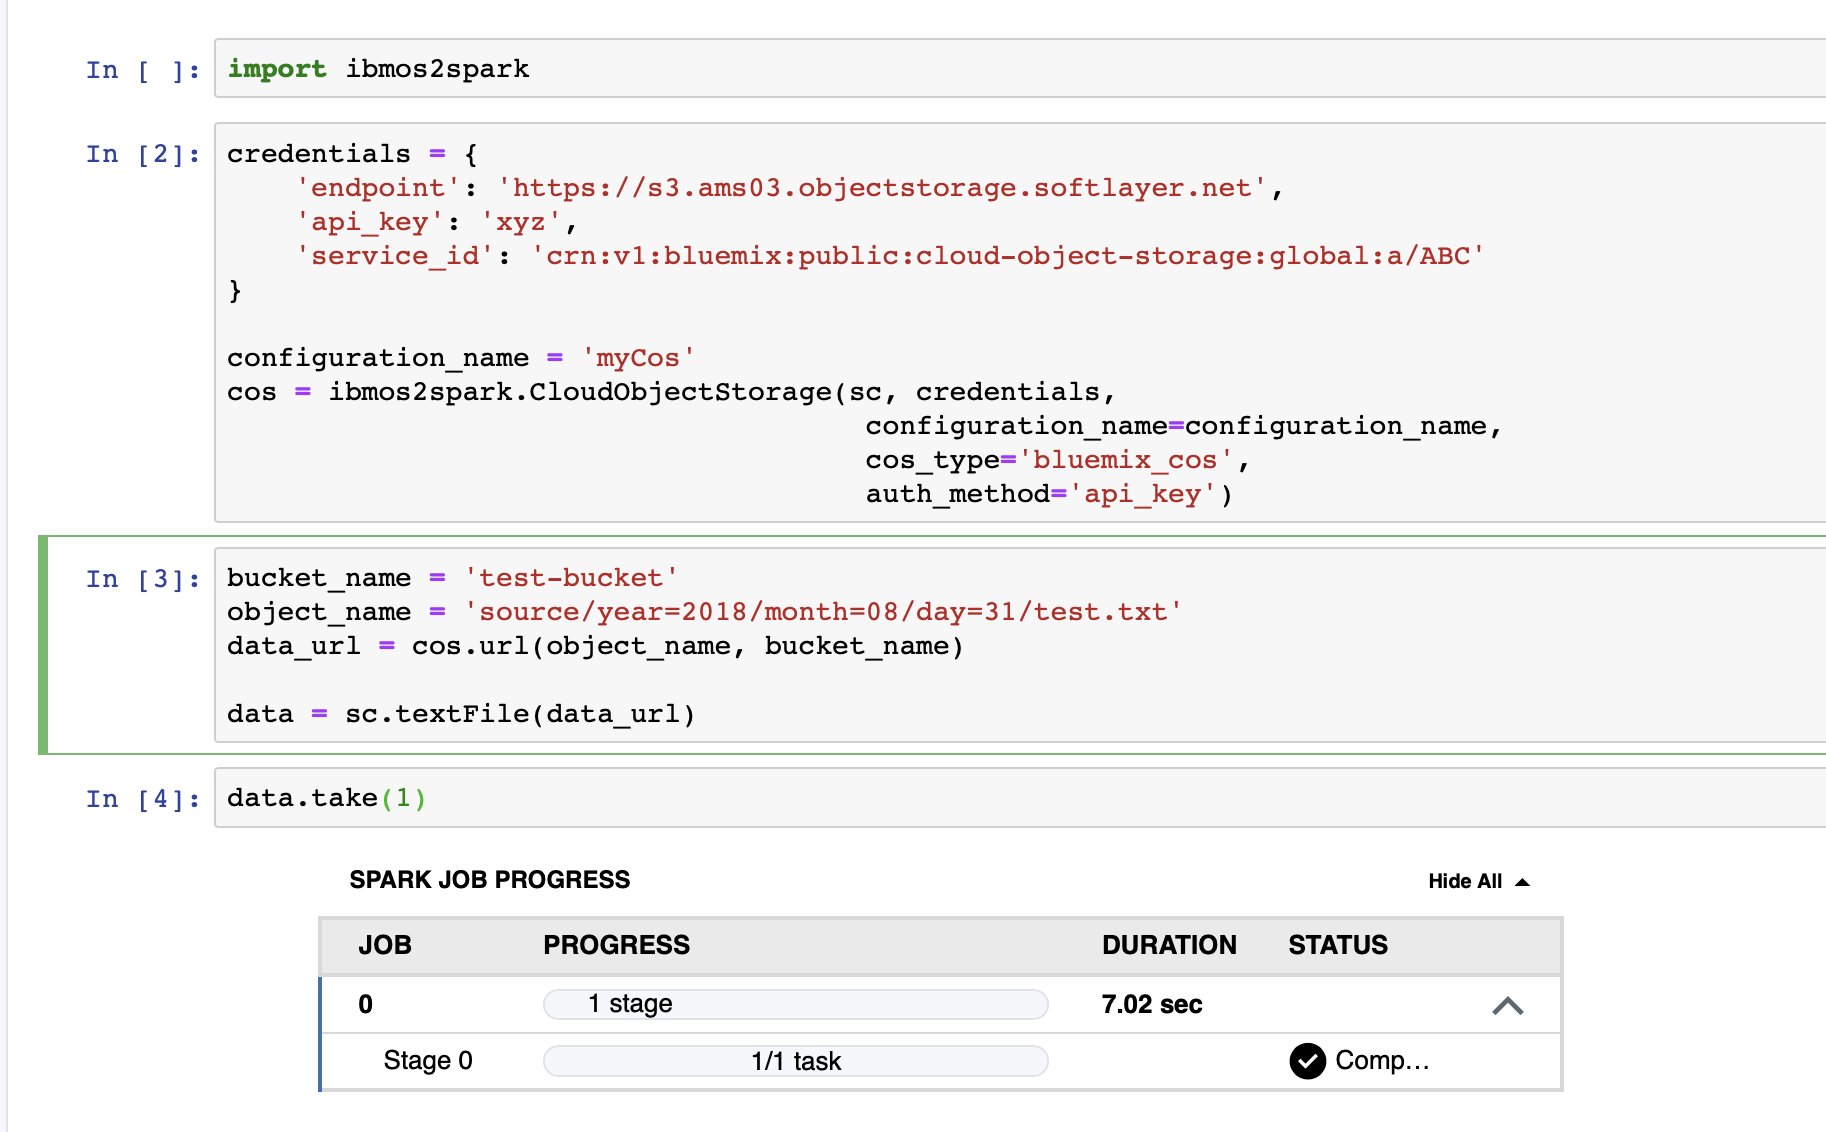
Task: Click the 'myCos' string value
Action: coord(638,358)
